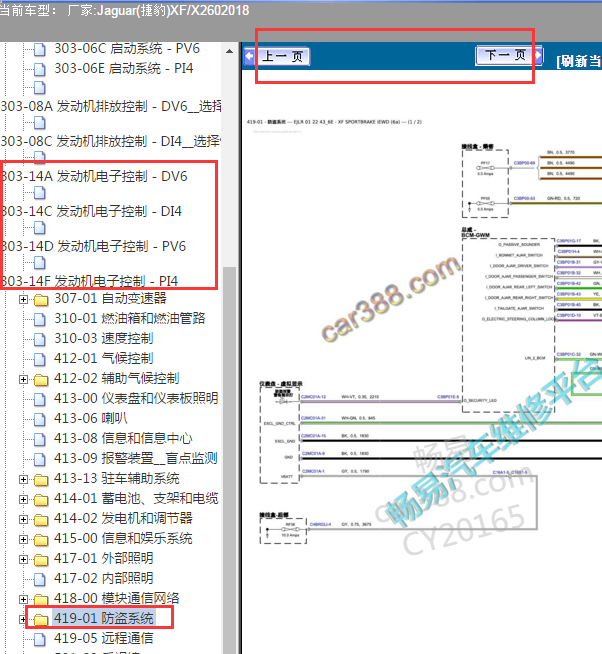Image resolution: width=602 pixels, height=654 pixels.
Task: Click the page icon beside 310-03 速度控制
Action: point(40,340)
